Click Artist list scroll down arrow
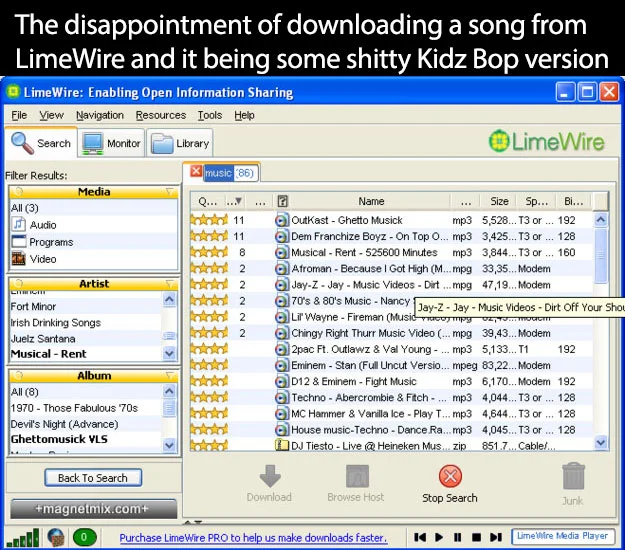This screenshot has width=625, height=550. (169, 353)
